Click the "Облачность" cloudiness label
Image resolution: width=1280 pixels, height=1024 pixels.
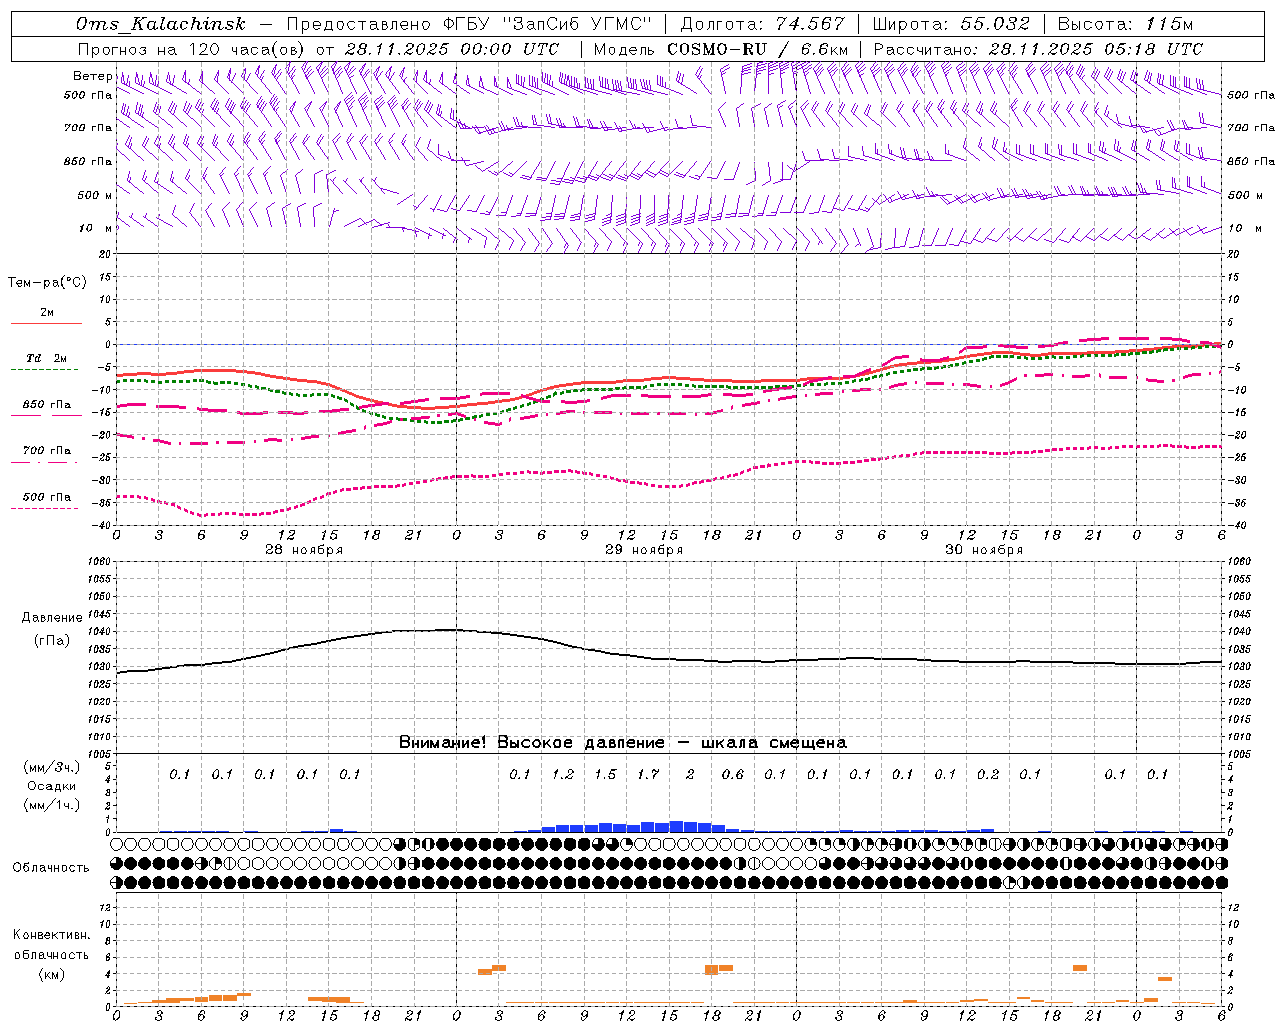pyautogui.click(x=51, y=867)
